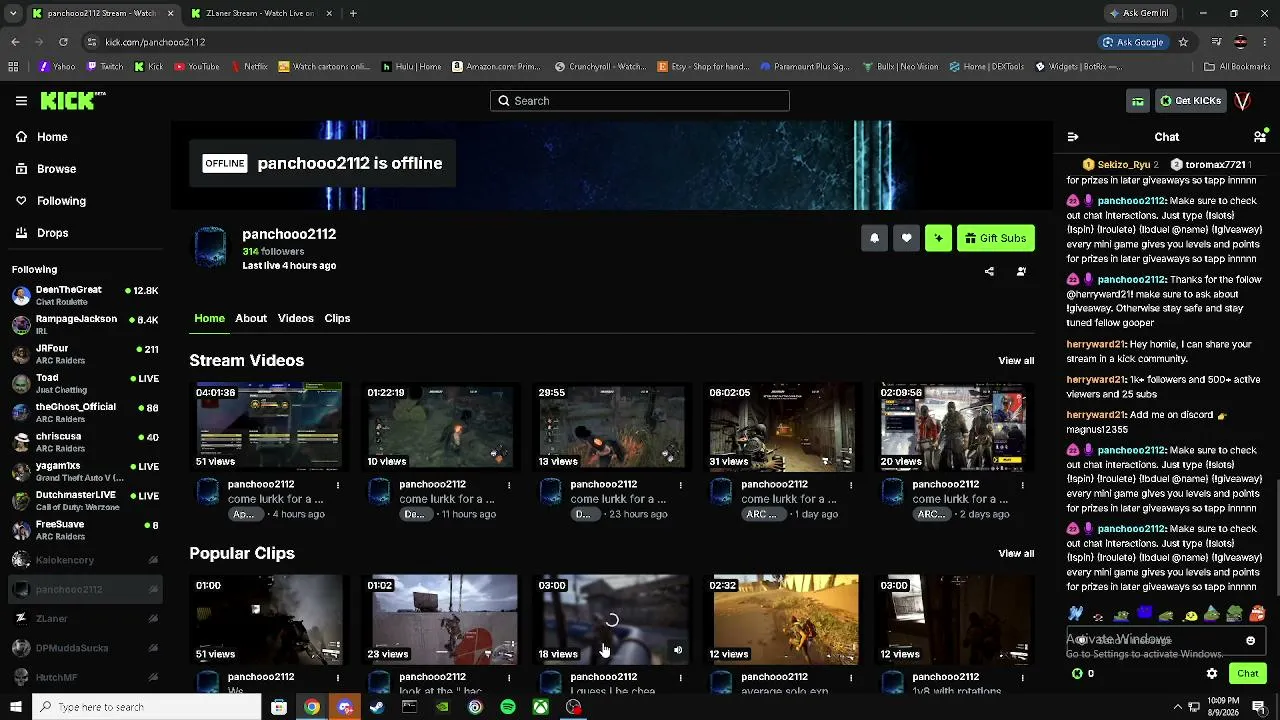This screenshot has height=720, width=1280.
Task: Toggle notification icon beside Kalokencory in sidebar
Action: [153, 560]
